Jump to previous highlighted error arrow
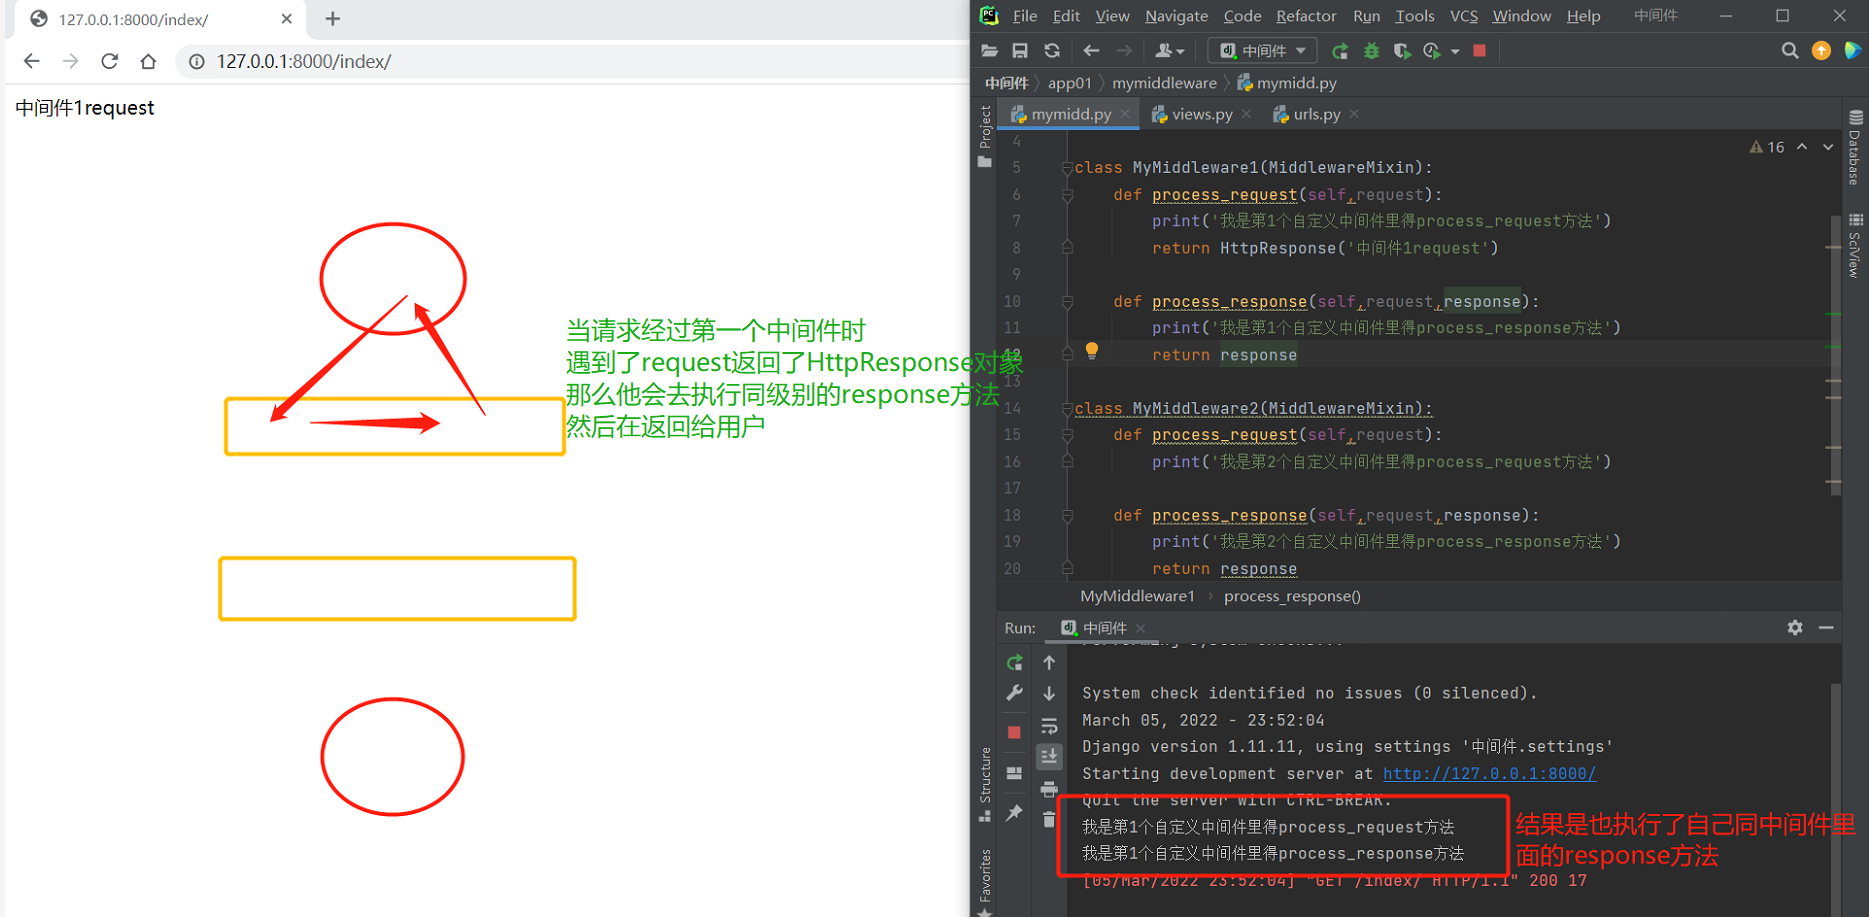Image resolution: width=1869 pixels, height=917 pixels. pyautogui.click(x=1802, y=147)
